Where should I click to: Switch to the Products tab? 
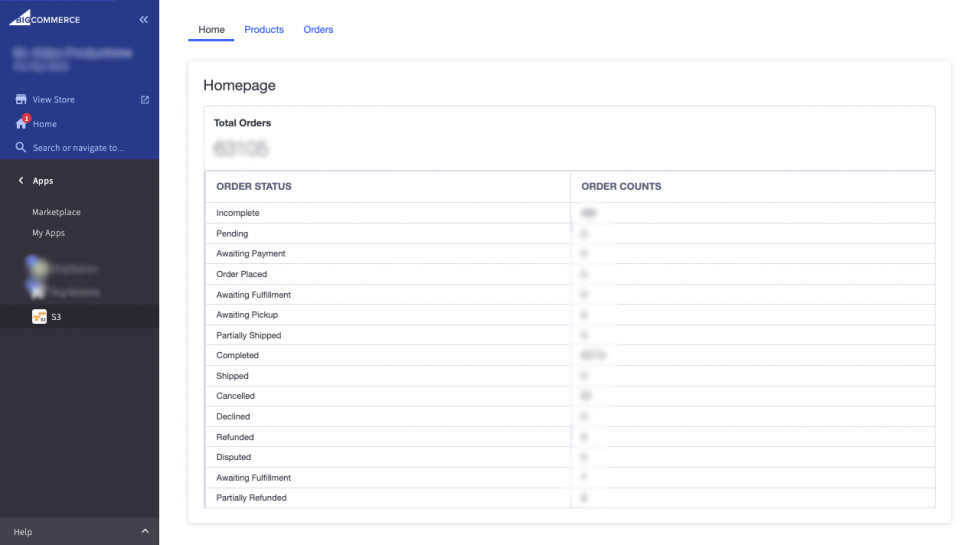pyautogui.click(x=264, y=30)
